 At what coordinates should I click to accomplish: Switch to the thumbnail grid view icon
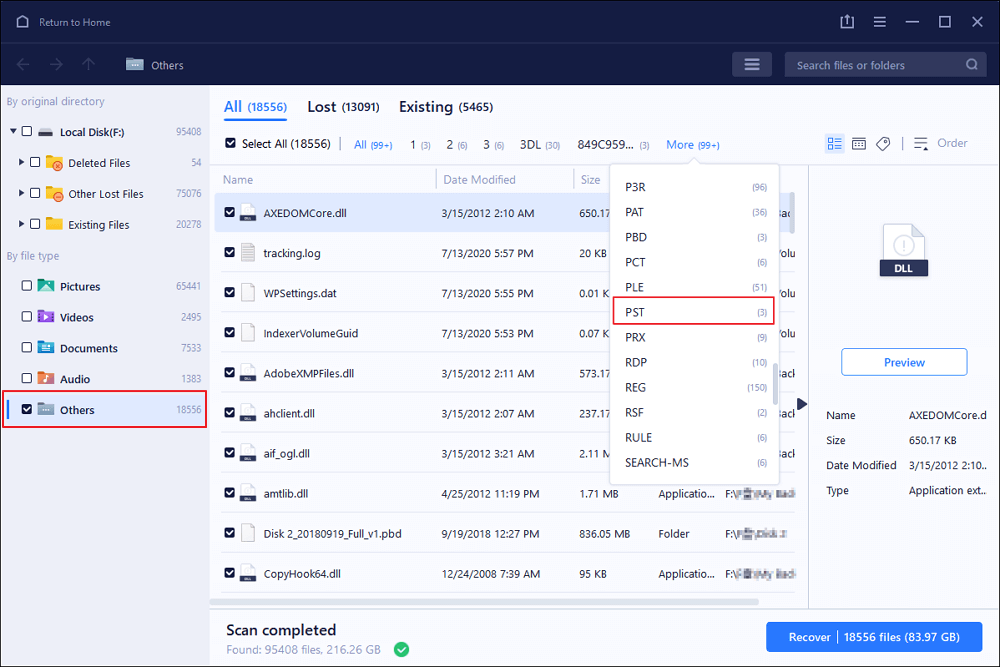[859, 144]
